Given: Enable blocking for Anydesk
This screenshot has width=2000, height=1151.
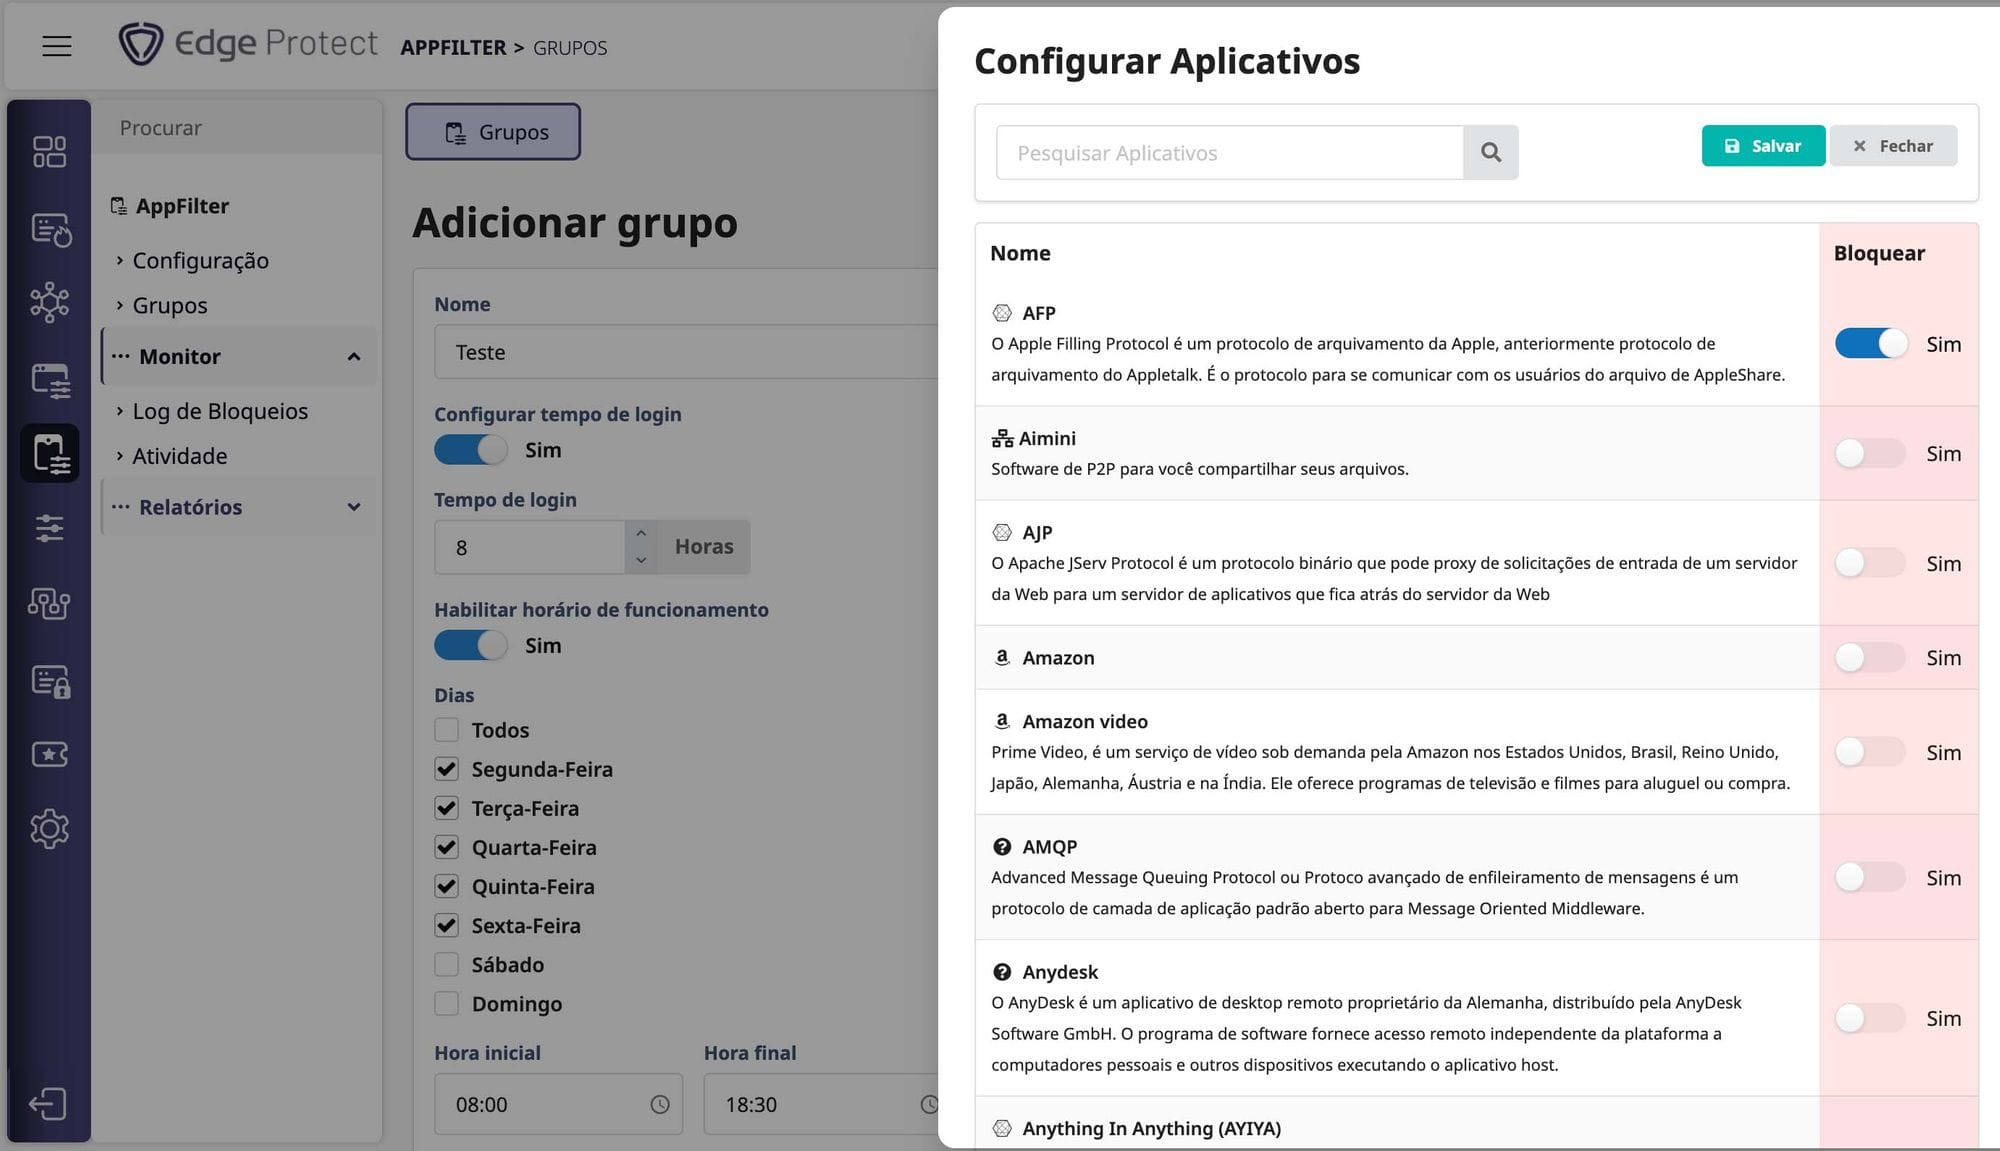Looking at the screenshot, I should [x=1870, y=1018].
